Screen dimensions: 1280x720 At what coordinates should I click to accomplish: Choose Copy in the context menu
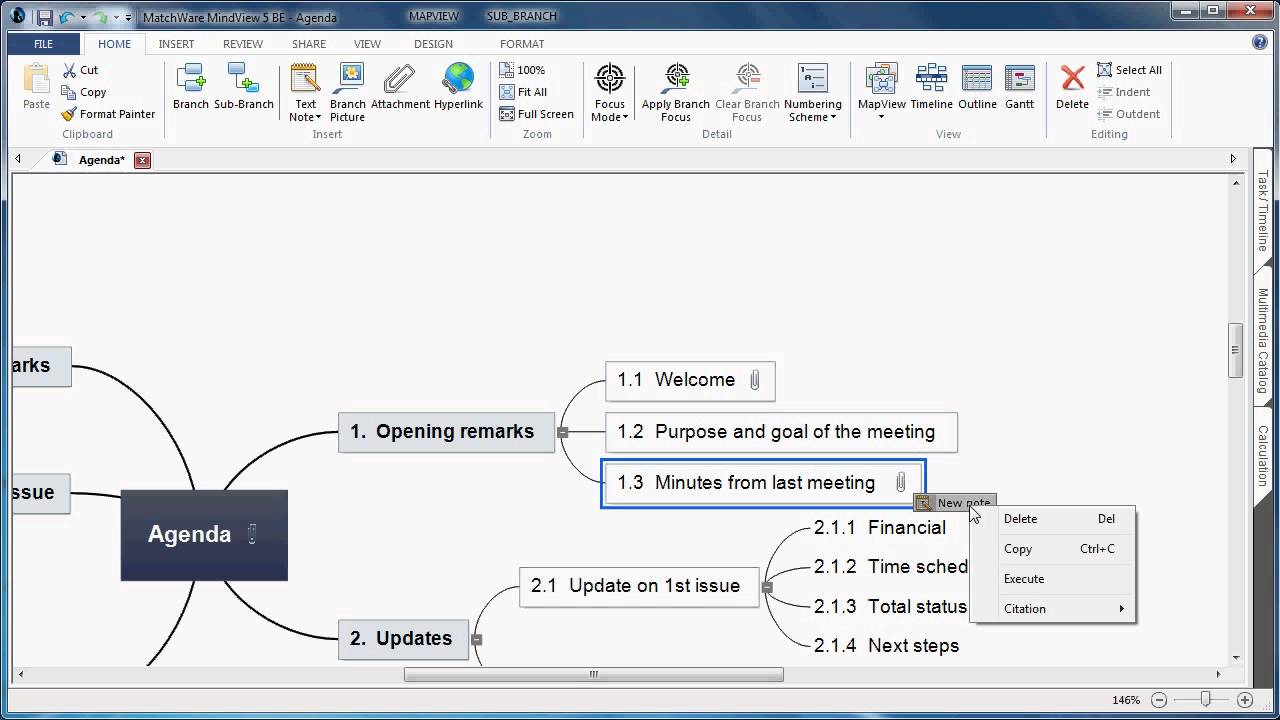click(1053, 548)
